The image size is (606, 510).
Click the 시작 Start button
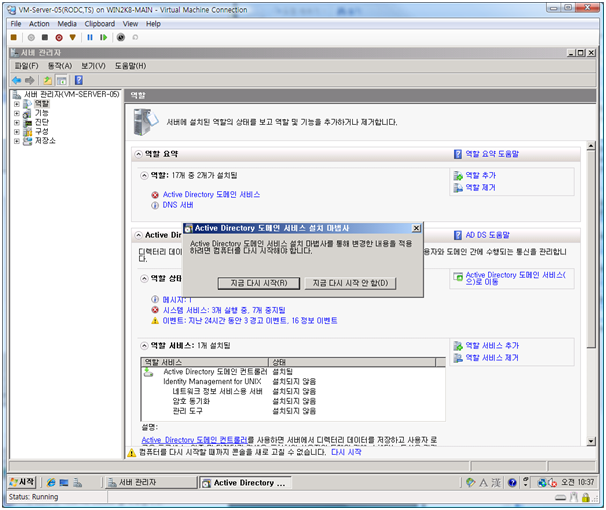pyautogui.click(x=22, y=482)
